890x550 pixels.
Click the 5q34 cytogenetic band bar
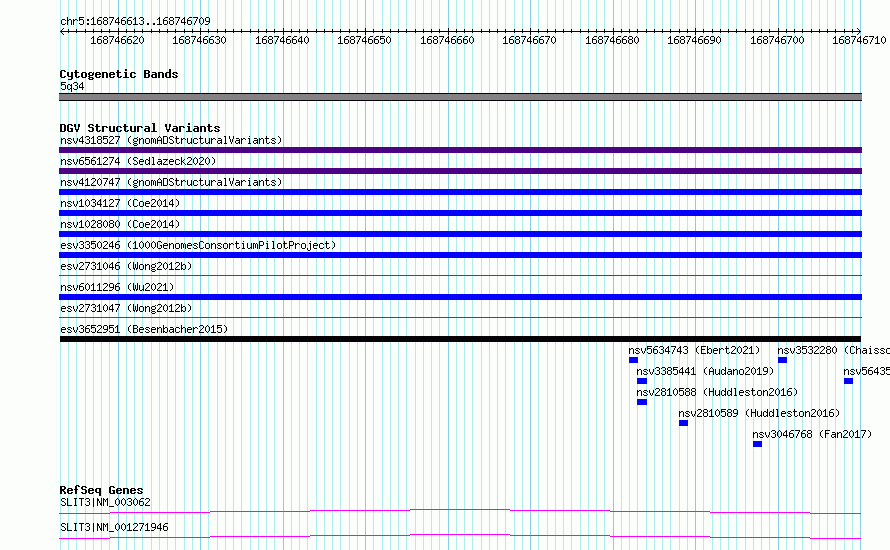460,97
